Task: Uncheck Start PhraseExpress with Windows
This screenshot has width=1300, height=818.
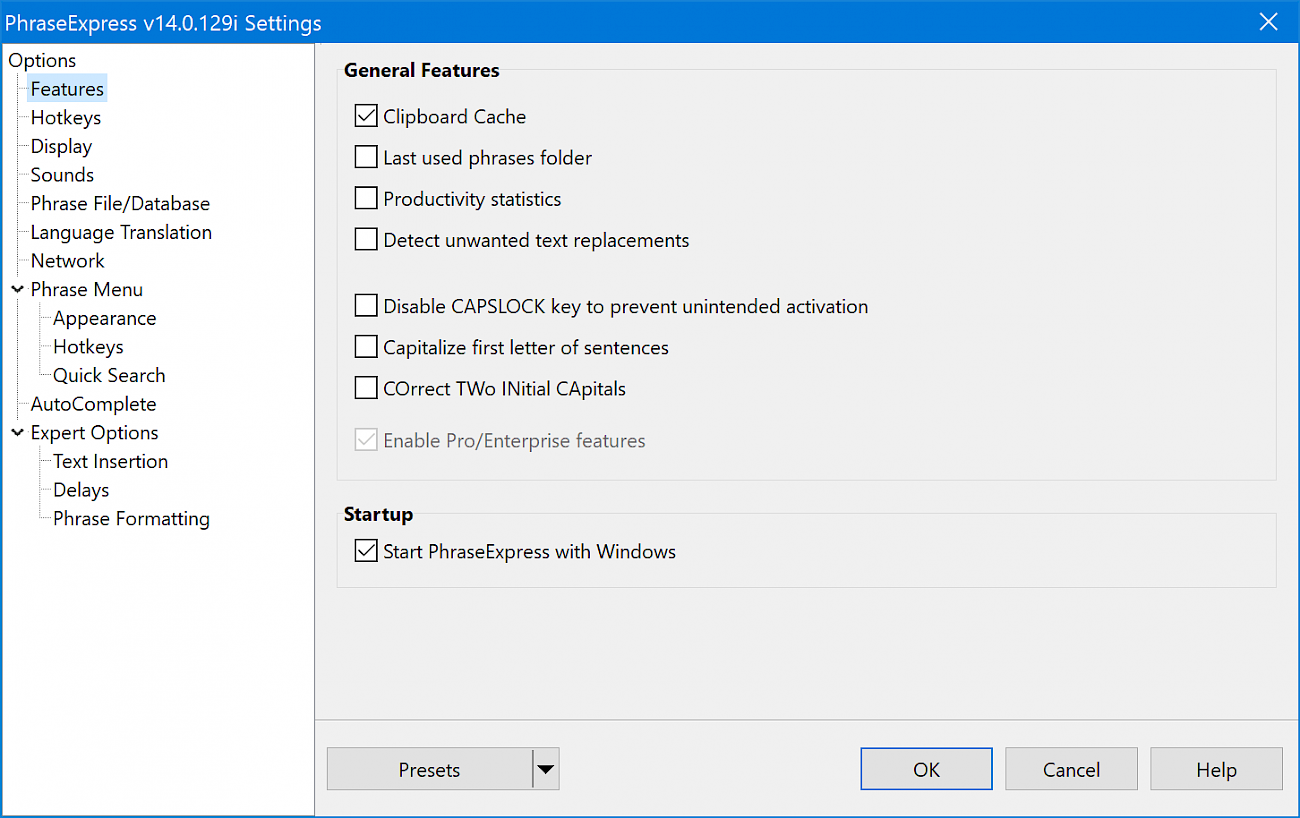Action: (x=366, y=550)
